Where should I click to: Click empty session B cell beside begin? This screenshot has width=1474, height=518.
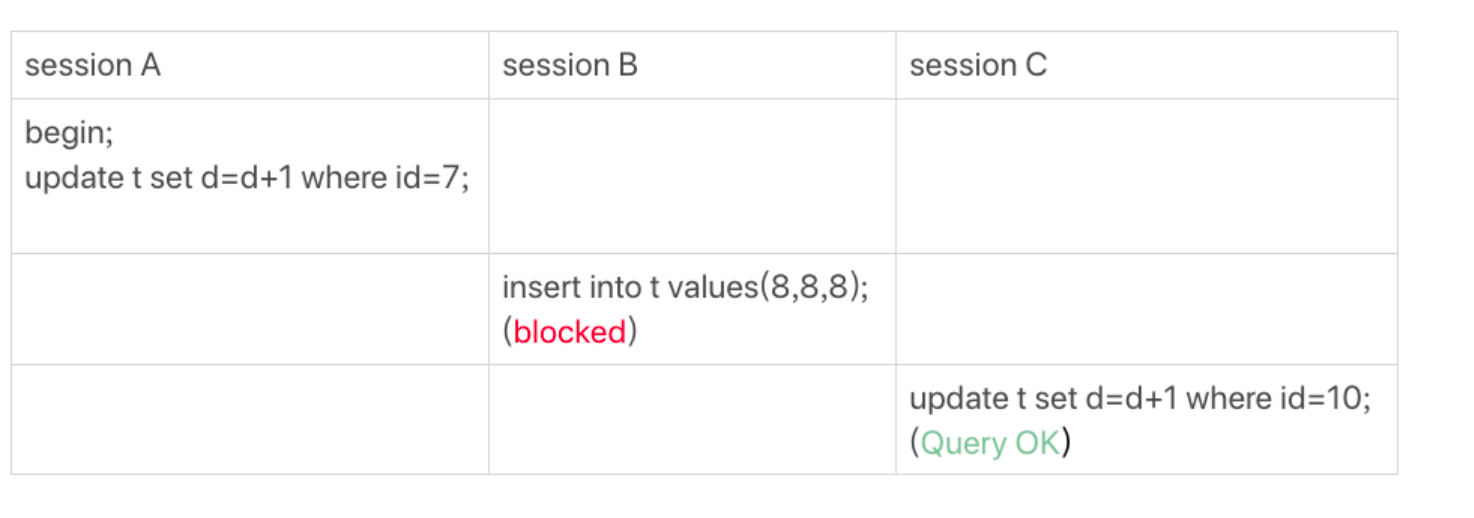[692, 176]
